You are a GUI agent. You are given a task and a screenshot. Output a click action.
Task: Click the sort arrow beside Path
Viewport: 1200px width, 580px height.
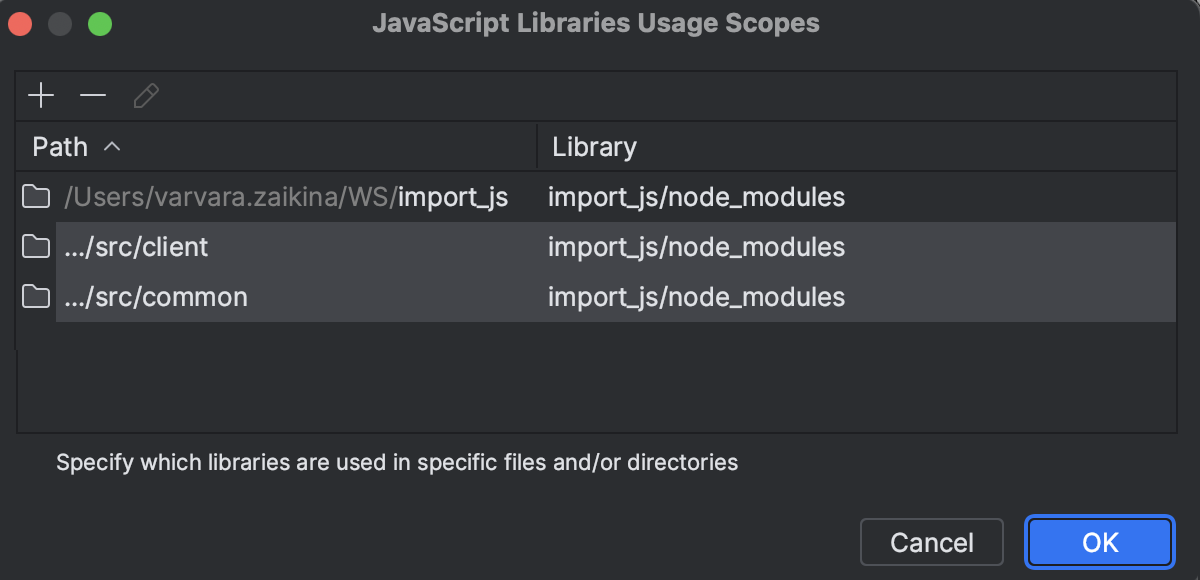[112, 147]
